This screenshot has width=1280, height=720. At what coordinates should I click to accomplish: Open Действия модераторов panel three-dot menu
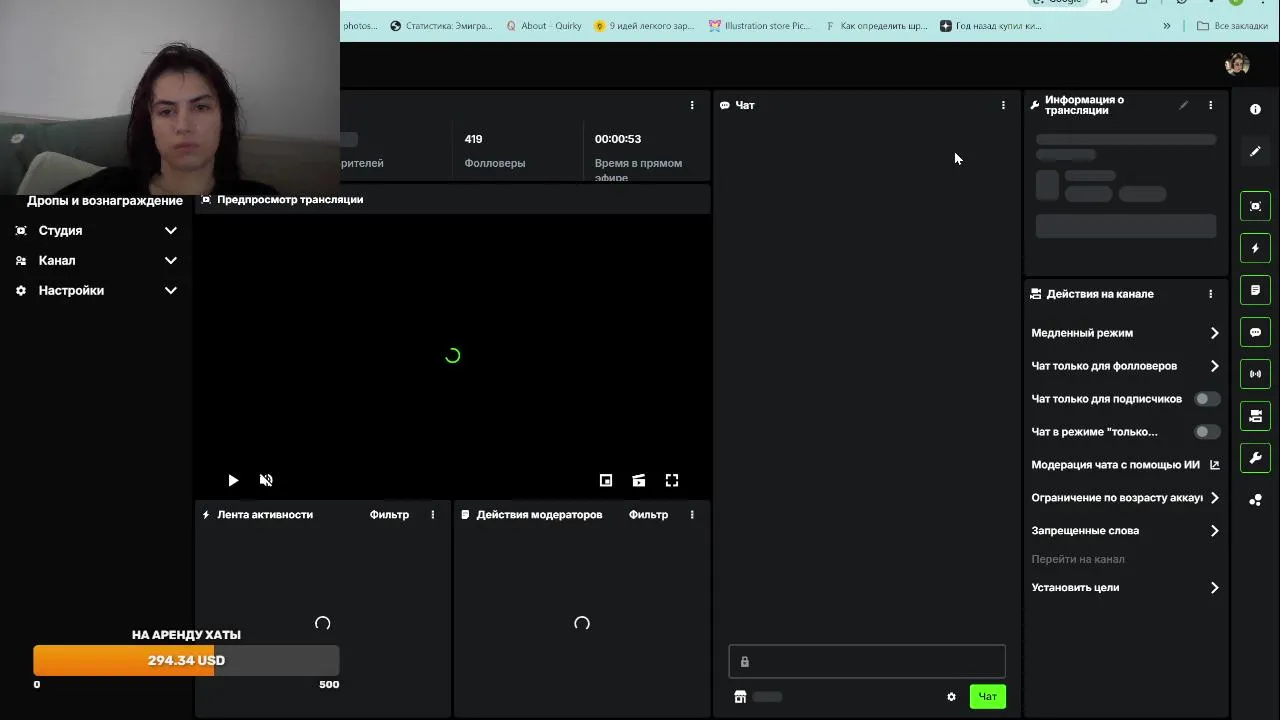[691, 514]
